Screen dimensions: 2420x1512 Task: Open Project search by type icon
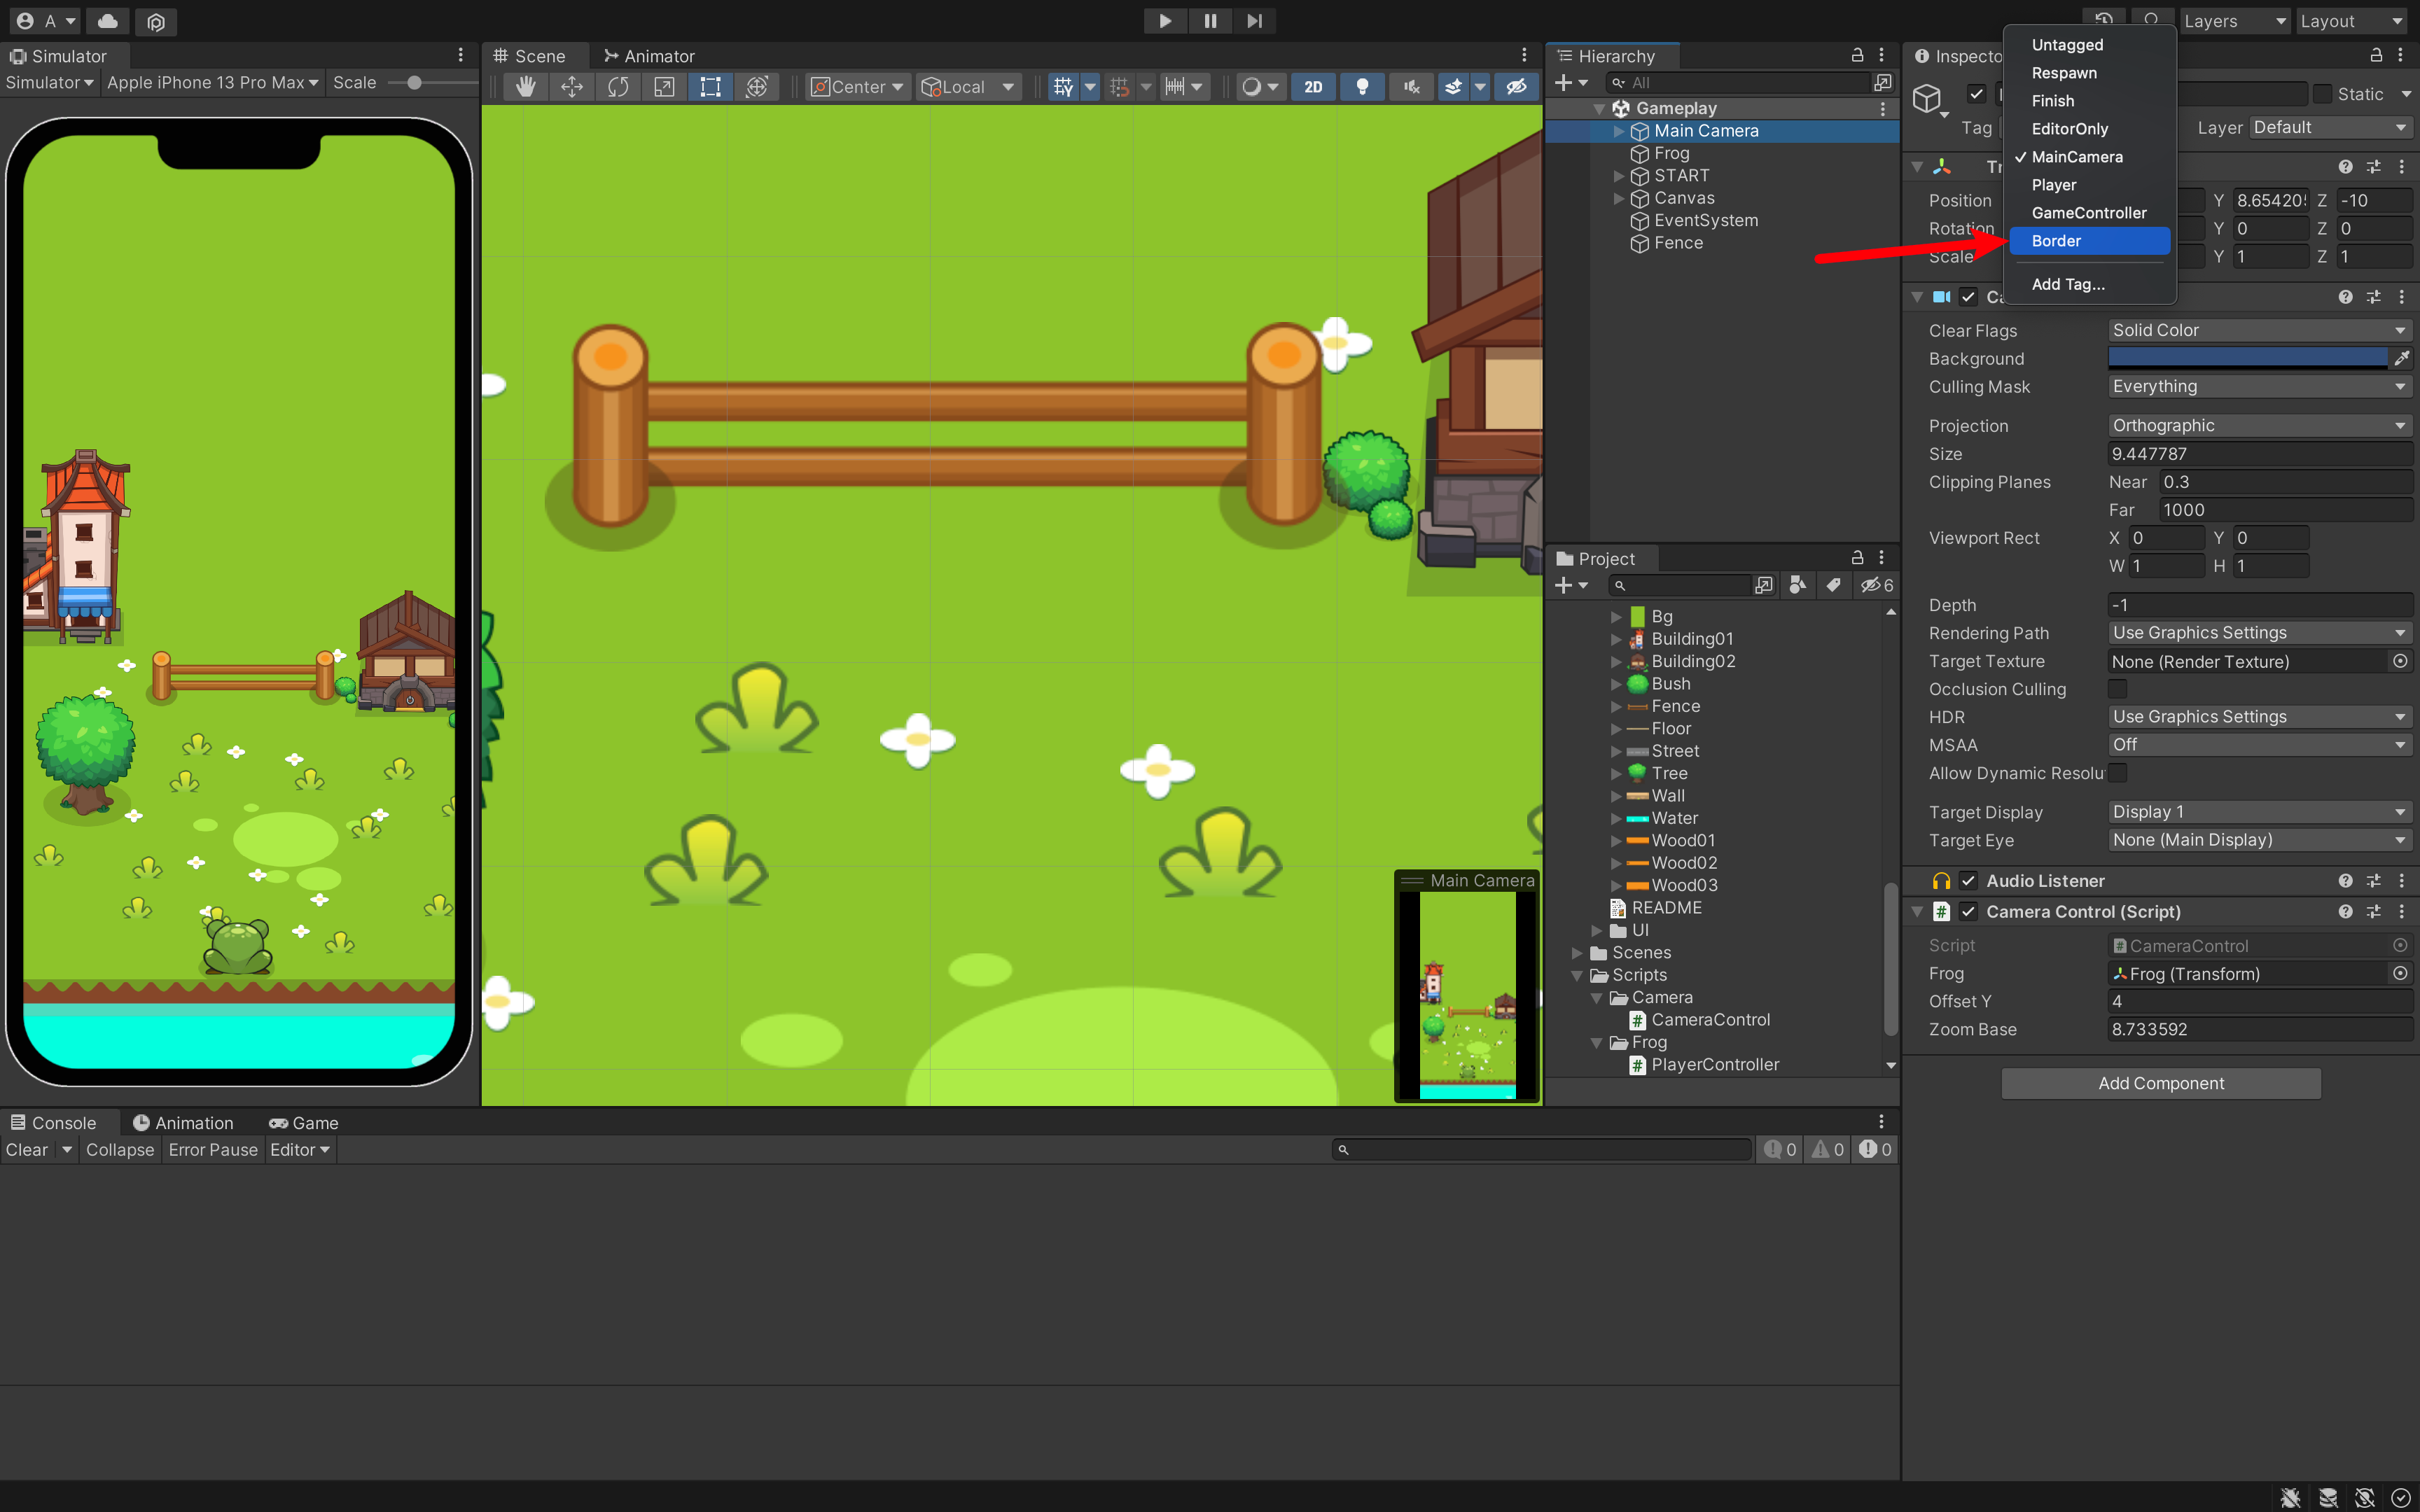click(x=1798, y=585)
